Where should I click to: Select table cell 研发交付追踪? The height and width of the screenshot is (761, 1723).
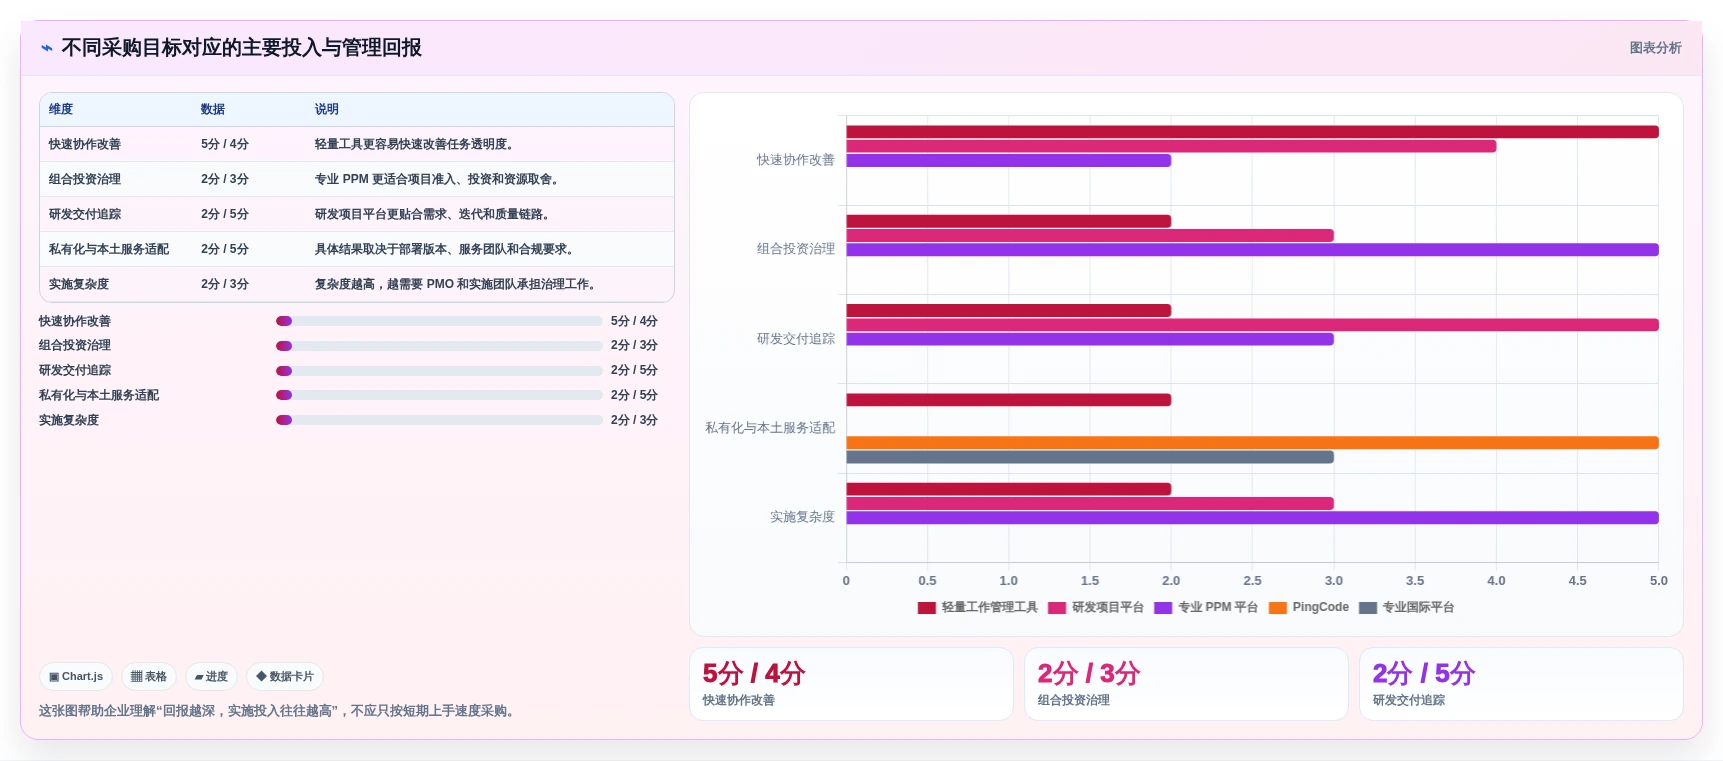(x=85, y=214)
